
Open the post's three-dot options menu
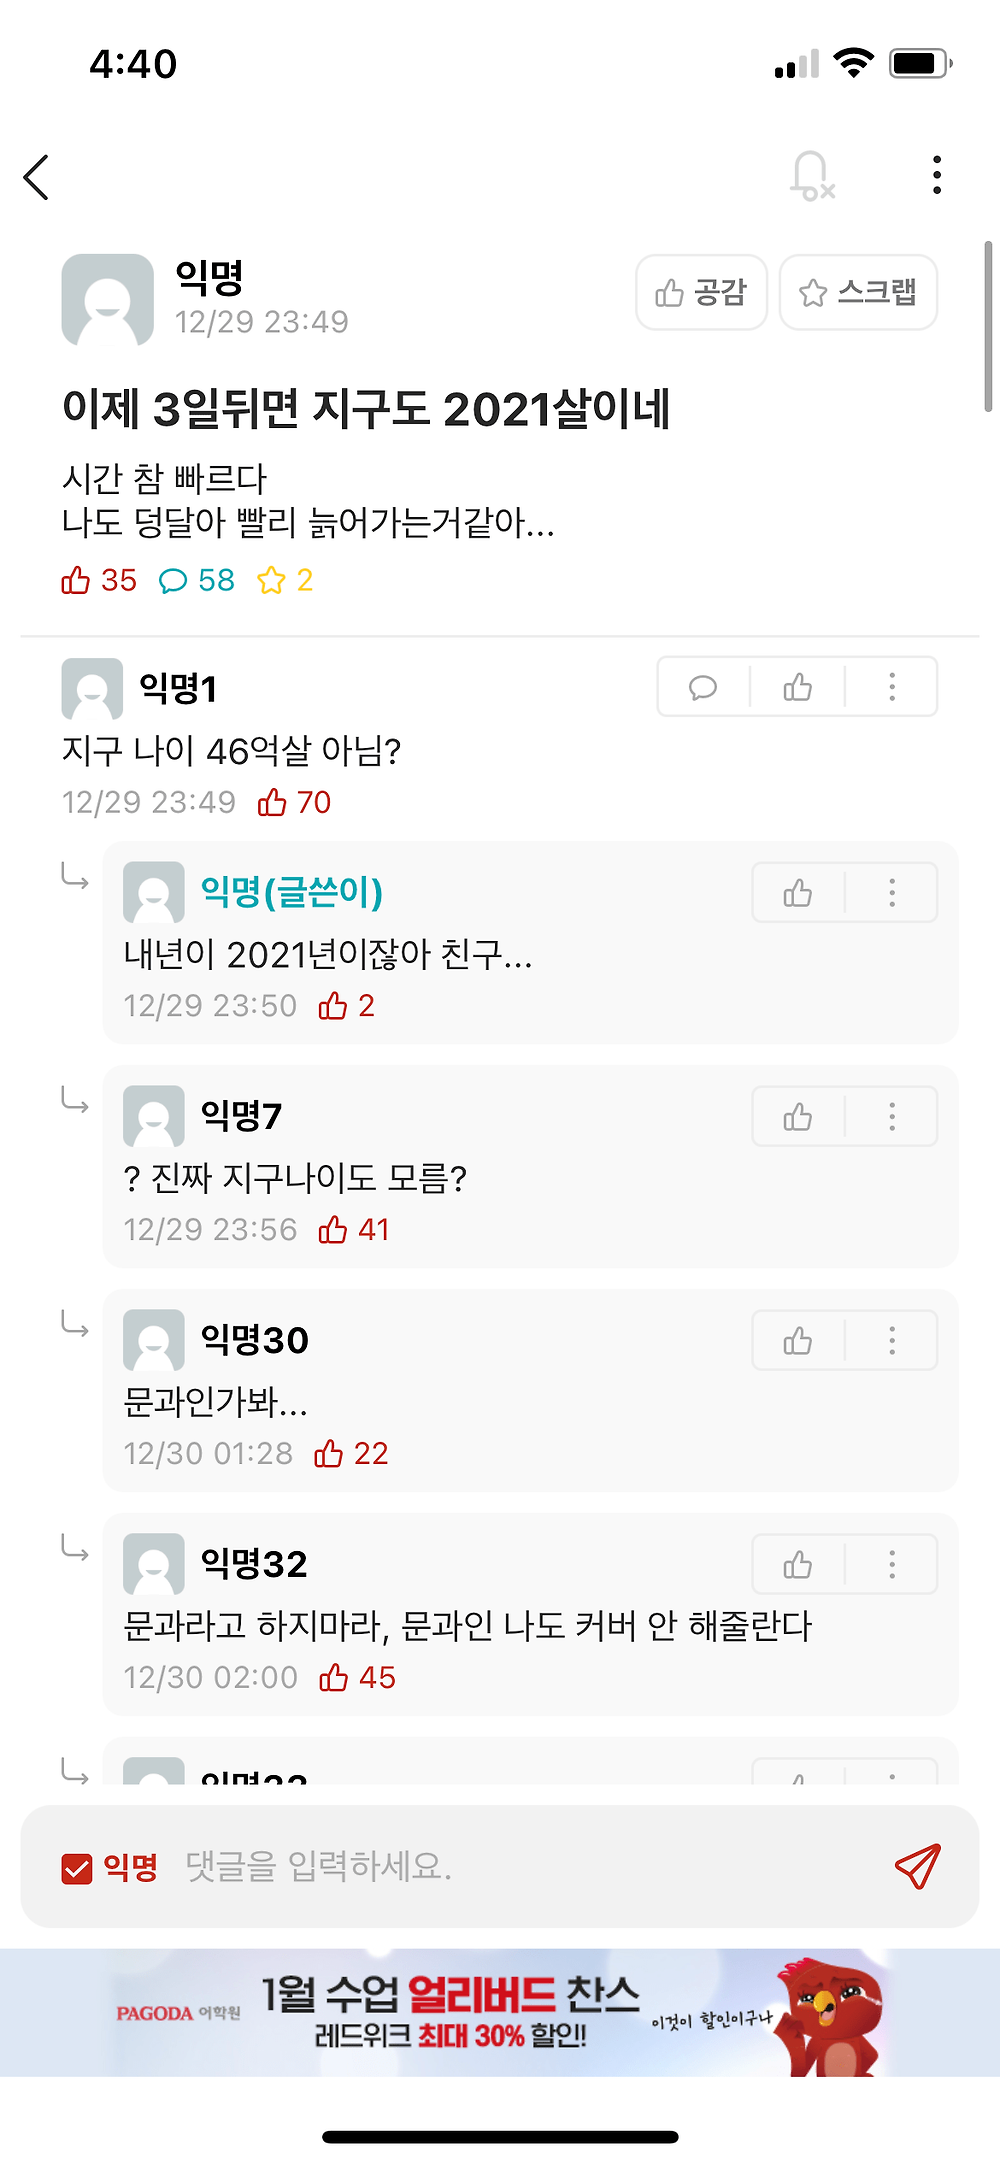point(936,176)
